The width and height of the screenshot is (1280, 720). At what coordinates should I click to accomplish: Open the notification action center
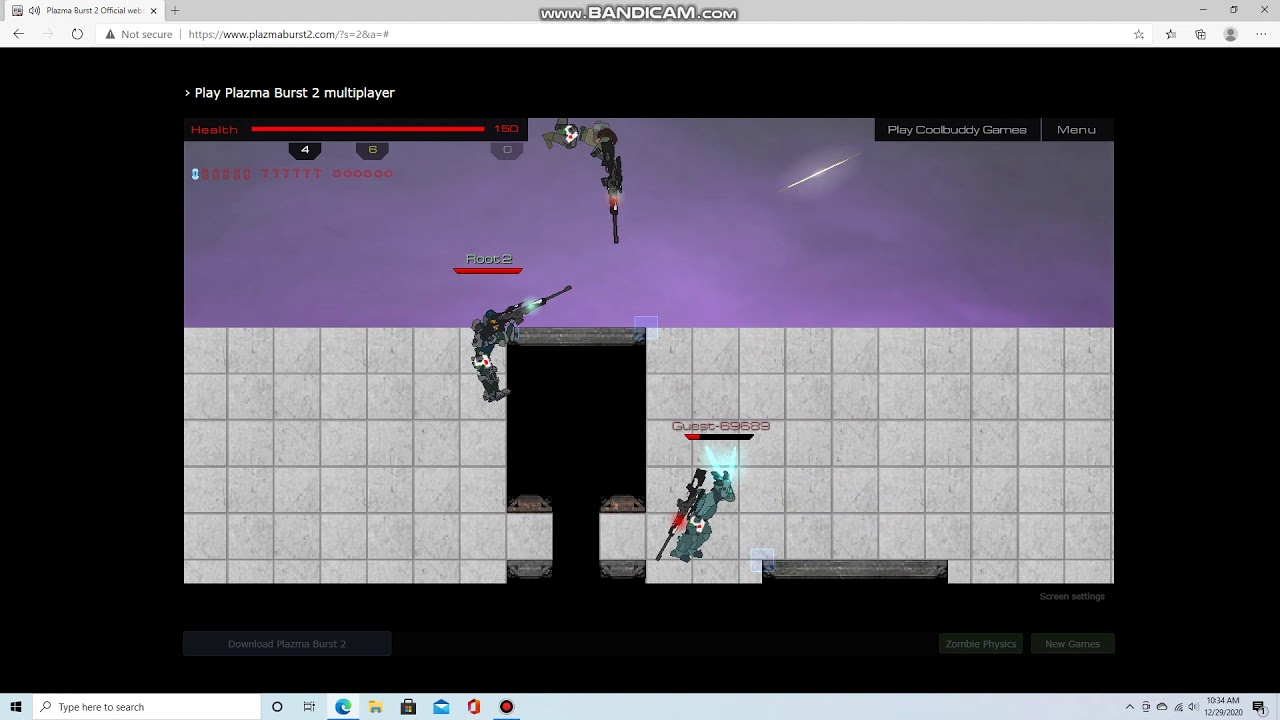tap(1260, 707)
